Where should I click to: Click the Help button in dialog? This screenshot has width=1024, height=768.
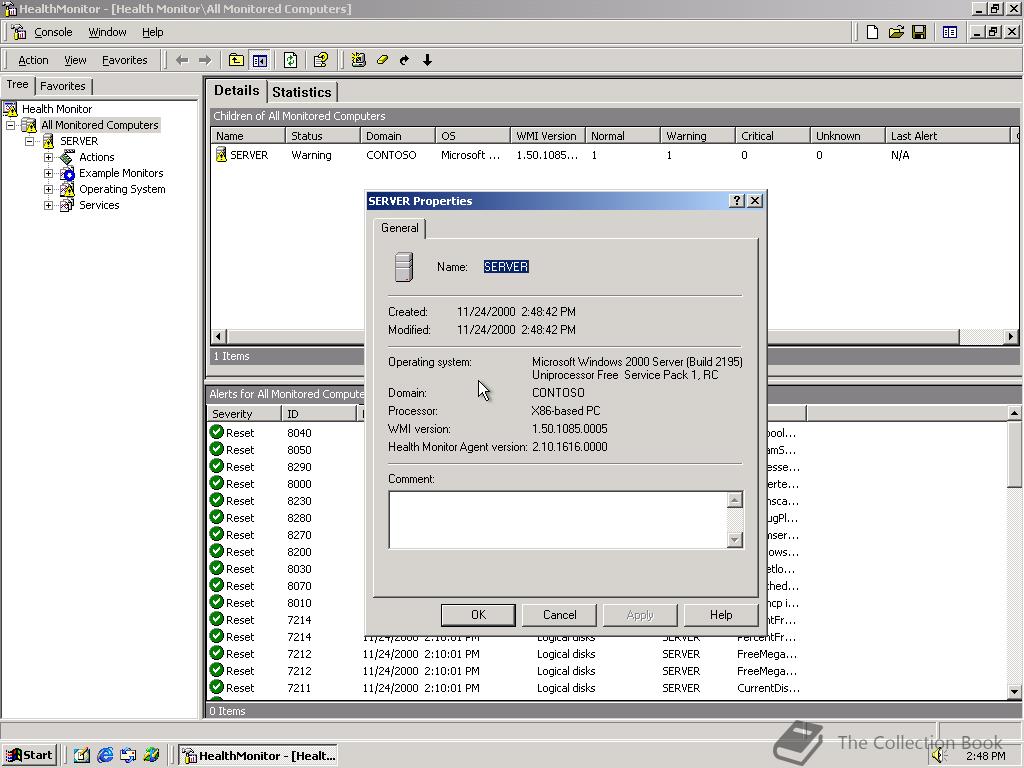tap(721, 615)
